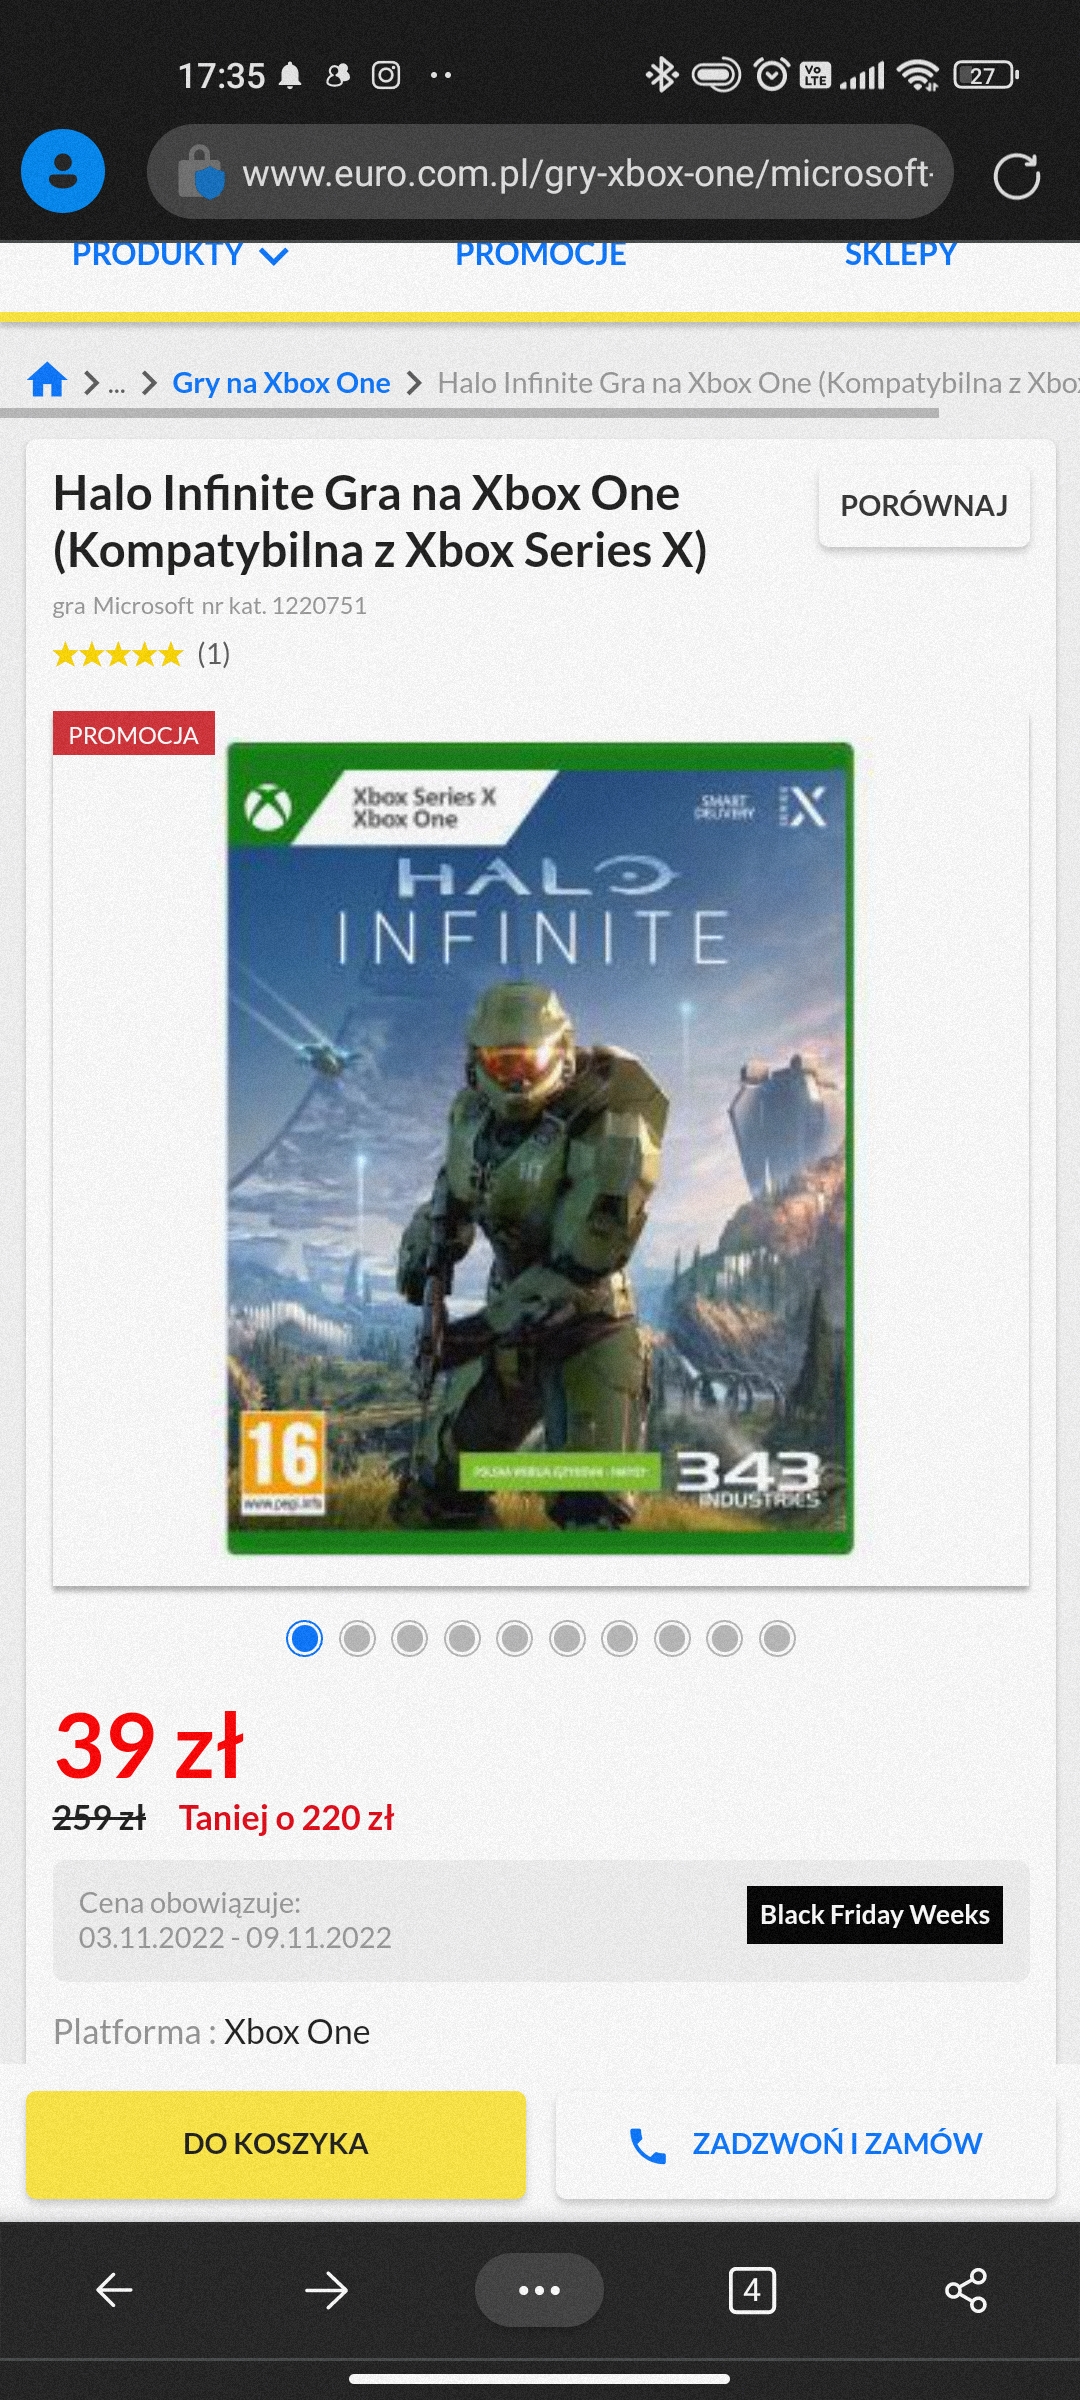Open the browser three-dot menu
The height and width of the screenshot is (2400, 1080).
point(539,2289)
